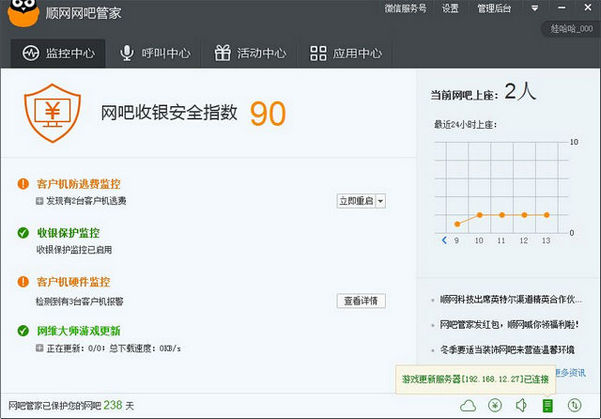
Task: Click the circled transfer arrows status icon
Action: coord(574,406)
